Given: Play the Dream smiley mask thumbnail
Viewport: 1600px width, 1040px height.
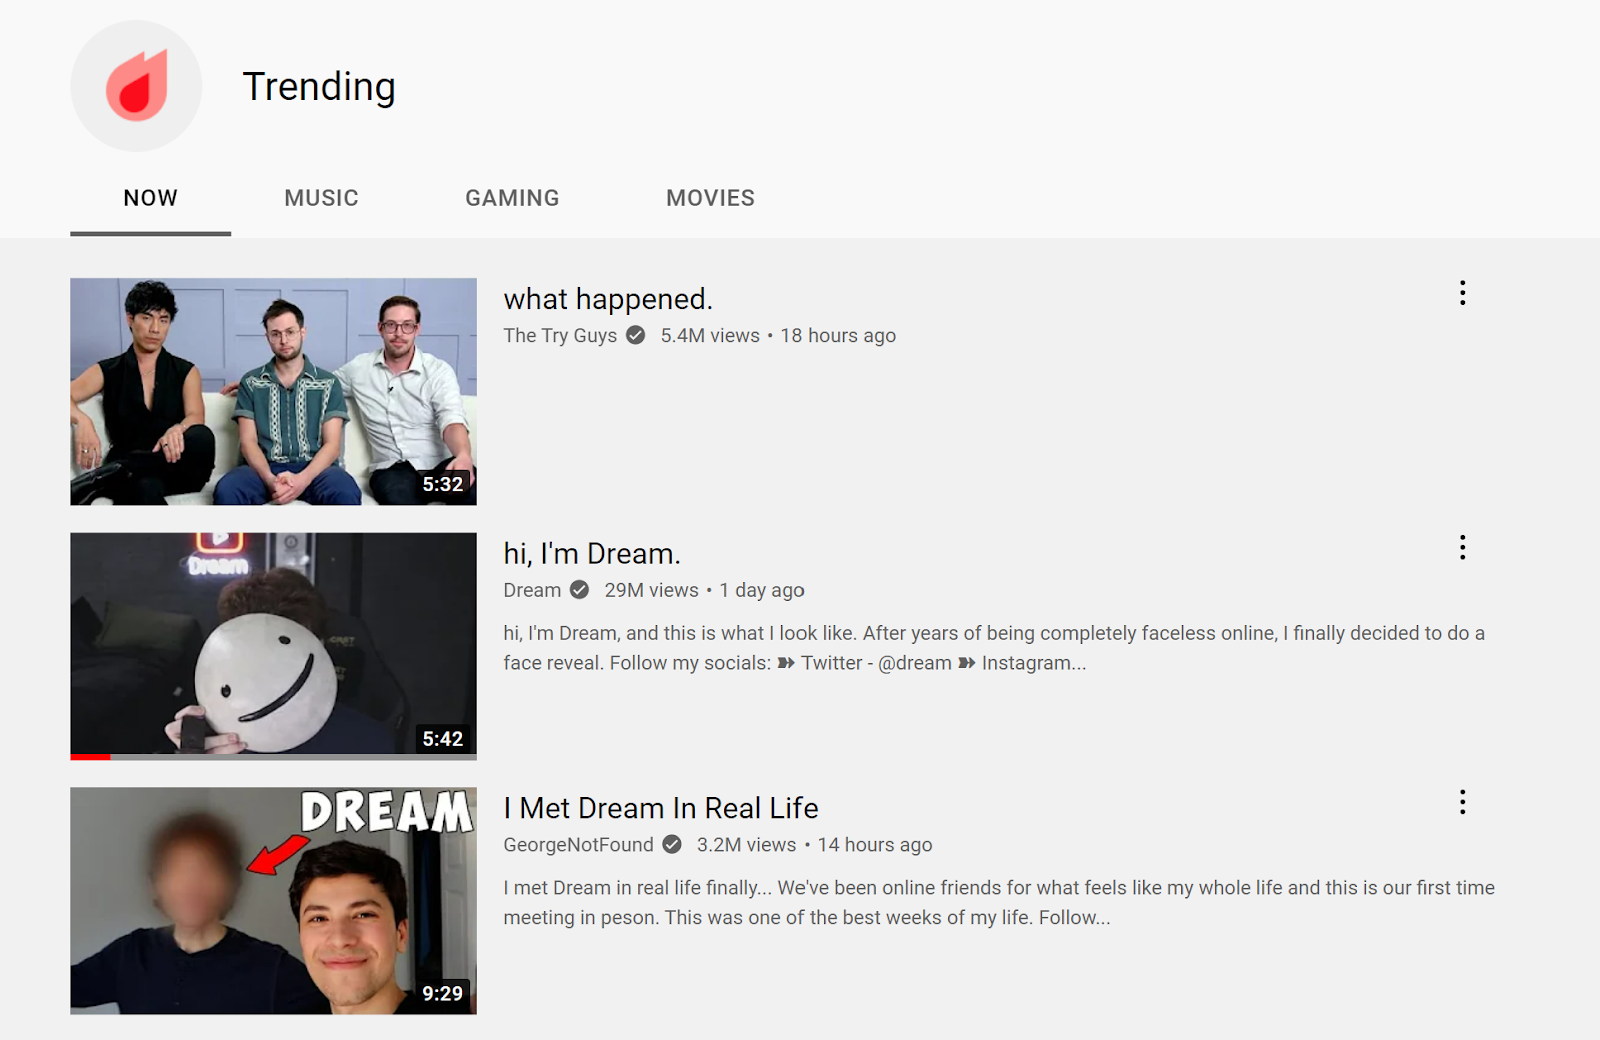Looking at the screenshot, I should click(x=273, y=646).
